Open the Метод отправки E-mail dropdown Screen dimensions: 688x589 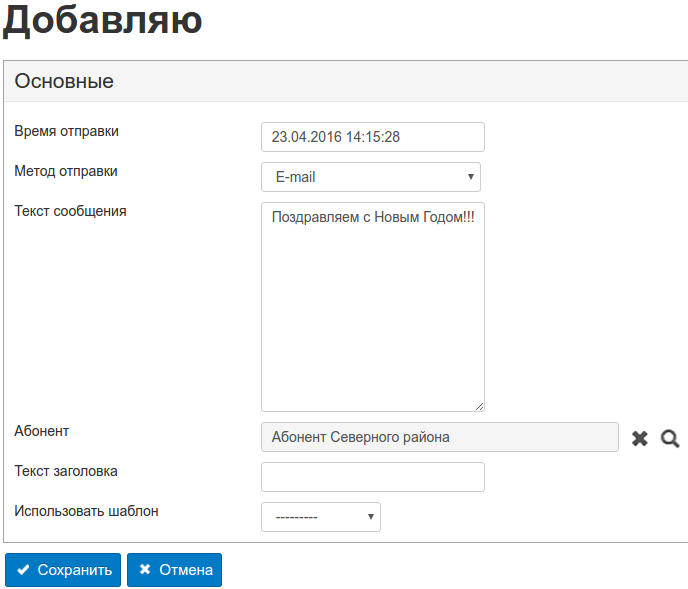(x=371, y=177)
